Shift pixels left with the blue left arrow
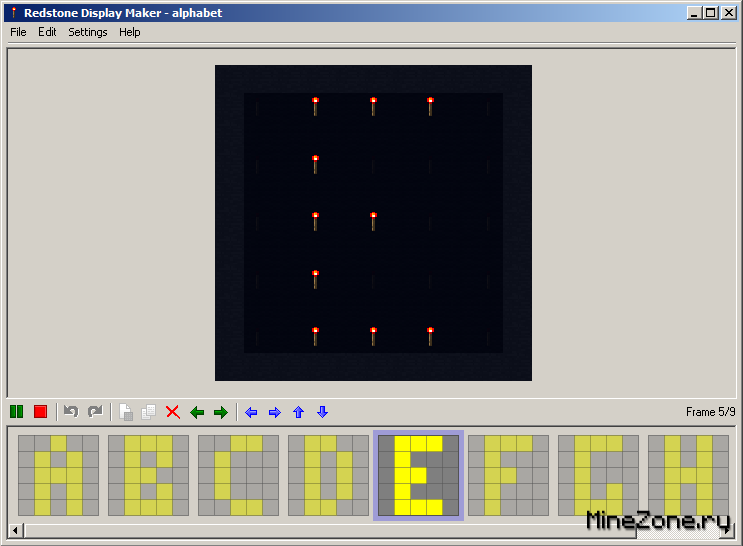Screen dimensions: 743x546 tap(251, 412)
